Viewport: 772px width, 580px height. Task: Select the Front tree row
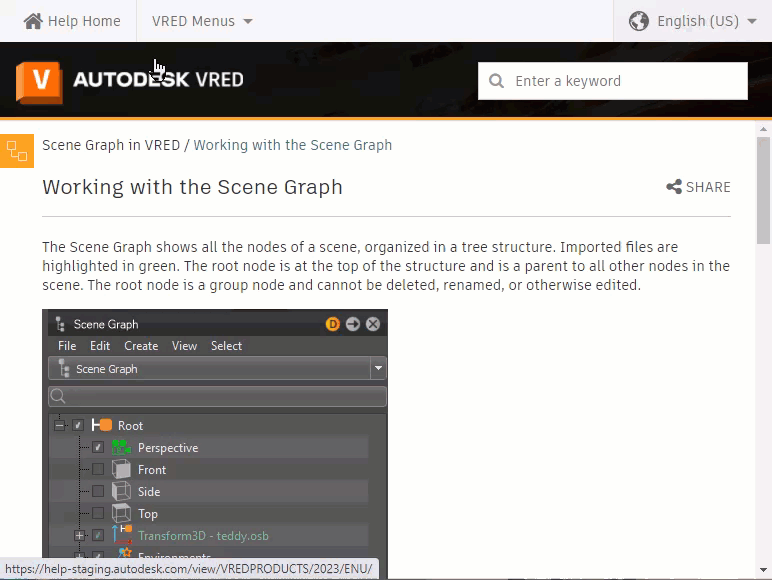[209, 469]
